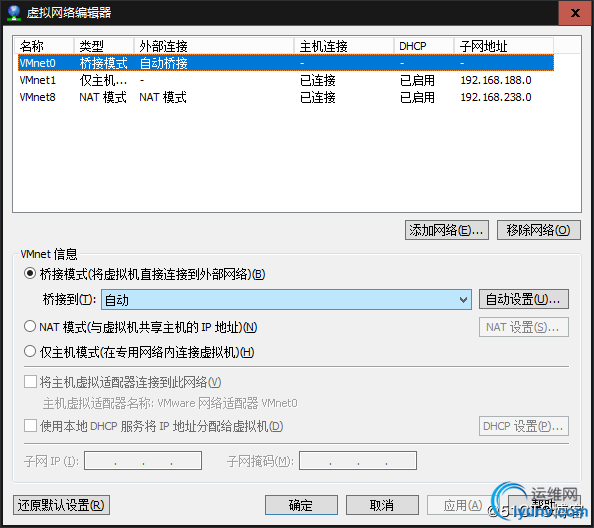Screen dimensions: 594x528
Task: Click the 自动设置(U)... button
Action: [524, 299]
